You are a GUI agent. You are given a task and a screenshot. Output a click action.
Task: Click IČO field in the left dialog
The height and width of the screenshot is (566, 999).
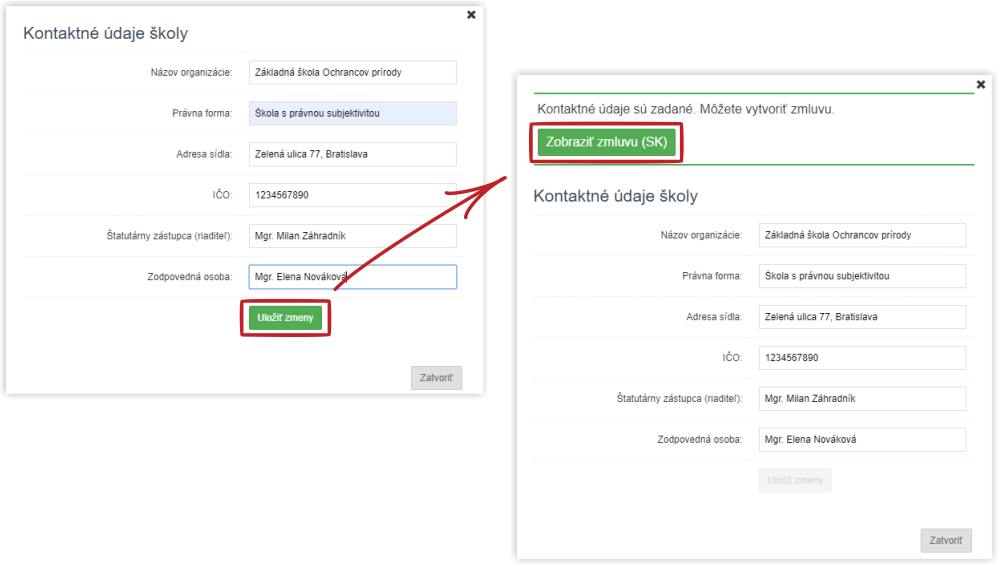coord(352,194)
